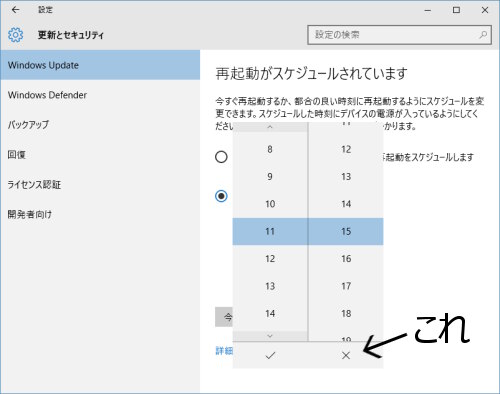Click the partially hidden 今 restart button
The height and width of the screenshot is (394, 500).
click(224, 317)
